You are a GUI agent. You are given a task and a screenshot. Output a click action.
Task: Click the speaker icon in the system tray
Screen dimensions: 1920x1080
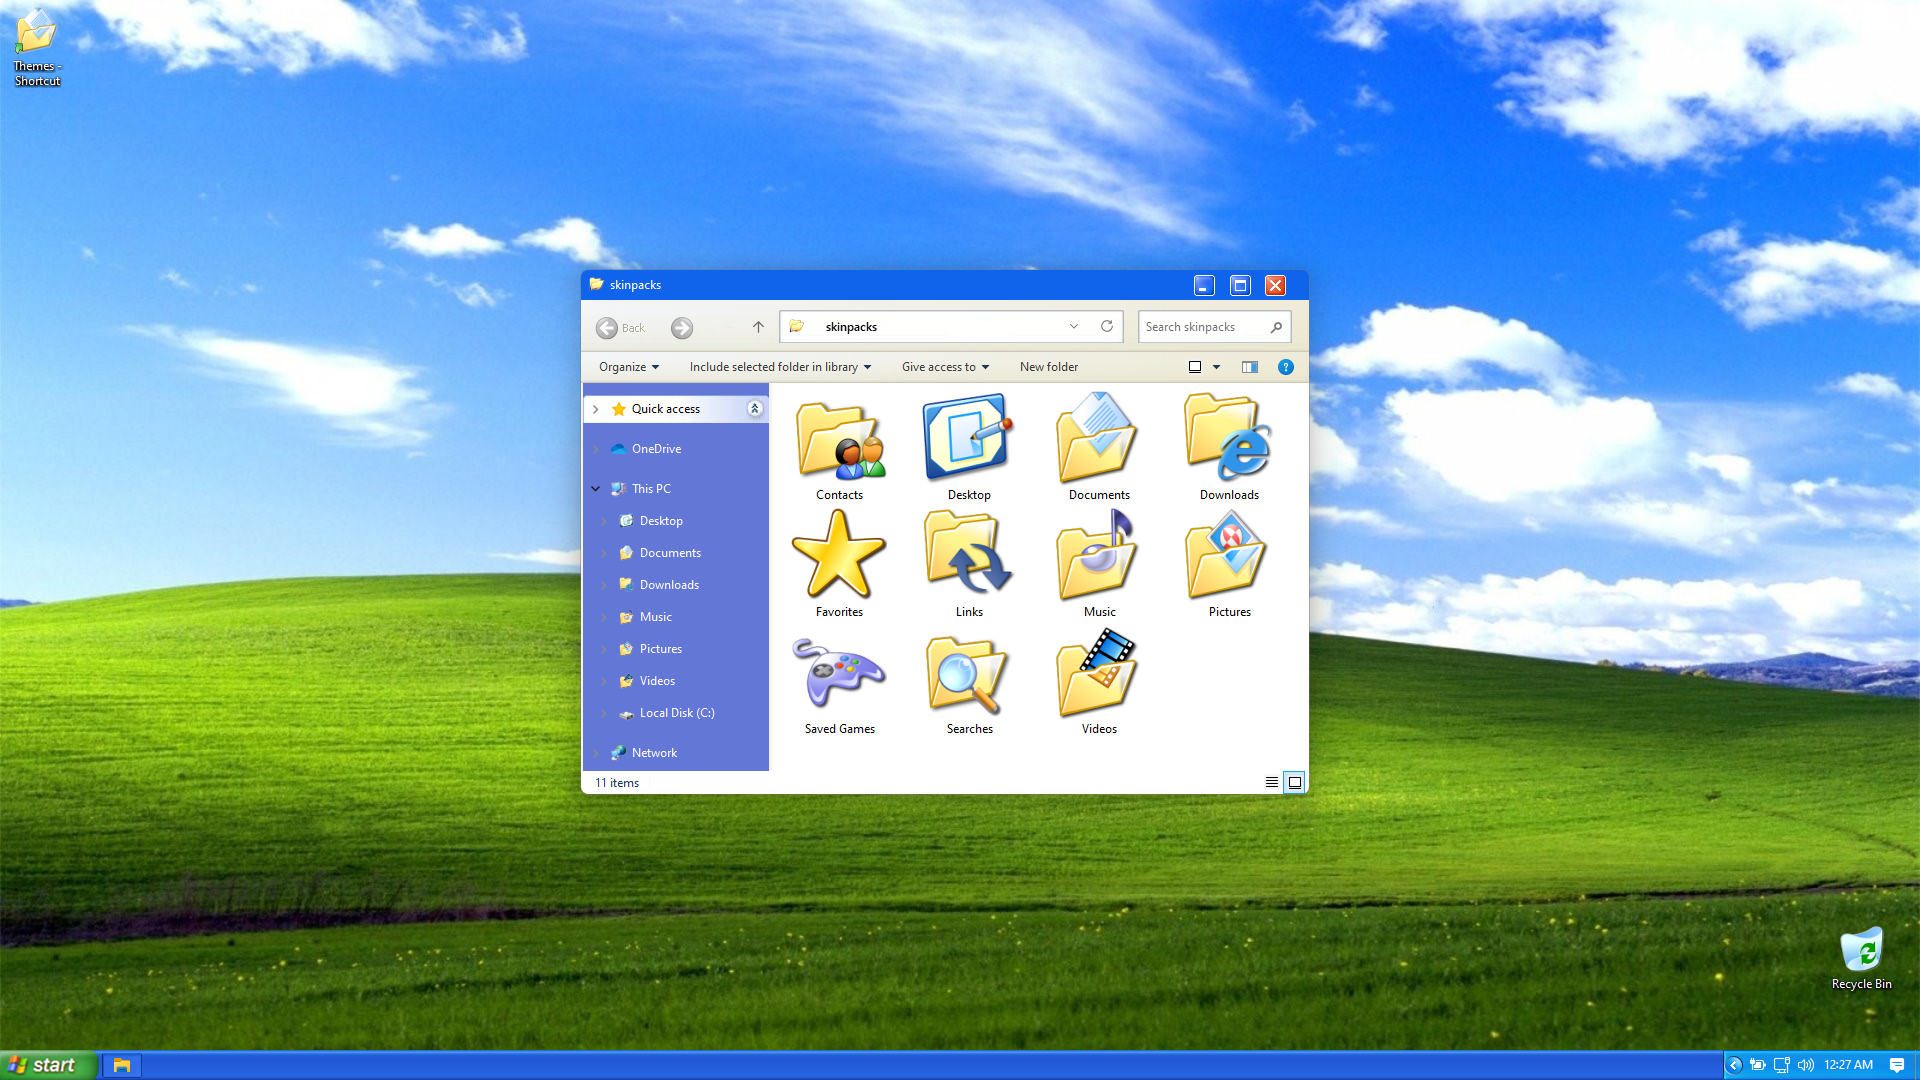1804,1065
